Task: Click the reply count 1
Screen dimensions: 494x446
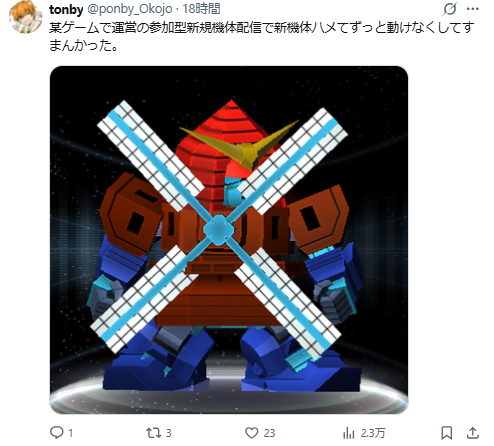Action: [71, 433]
